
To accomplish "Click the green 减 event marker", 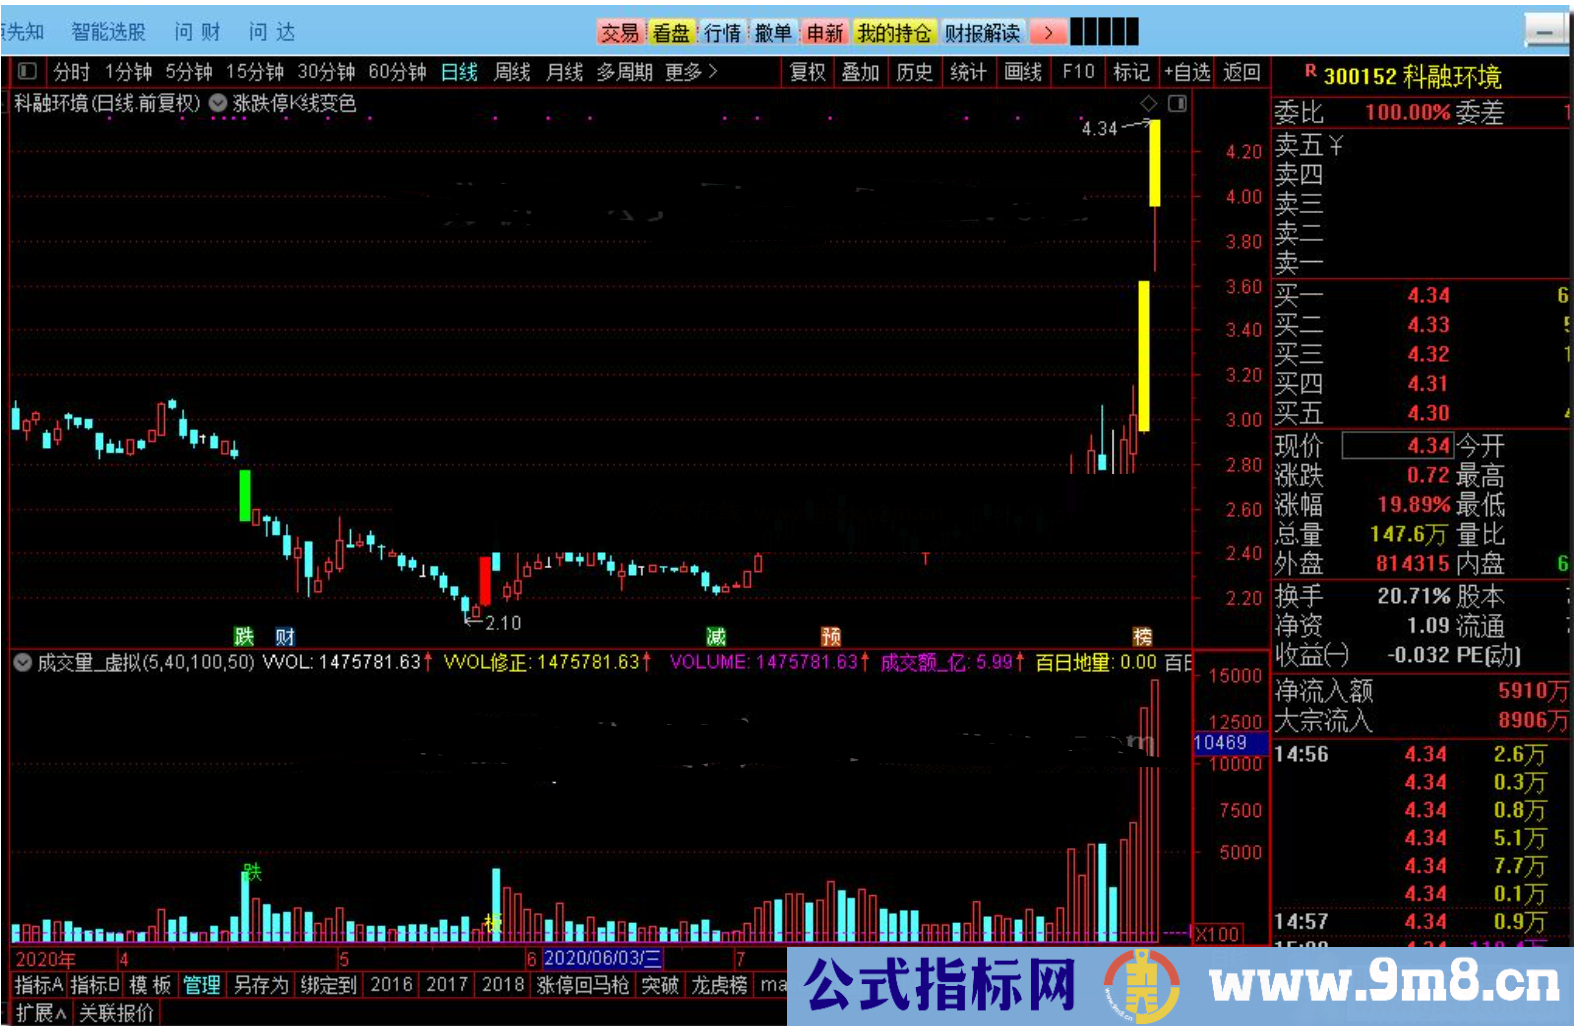I will click(x=716, y=637).
